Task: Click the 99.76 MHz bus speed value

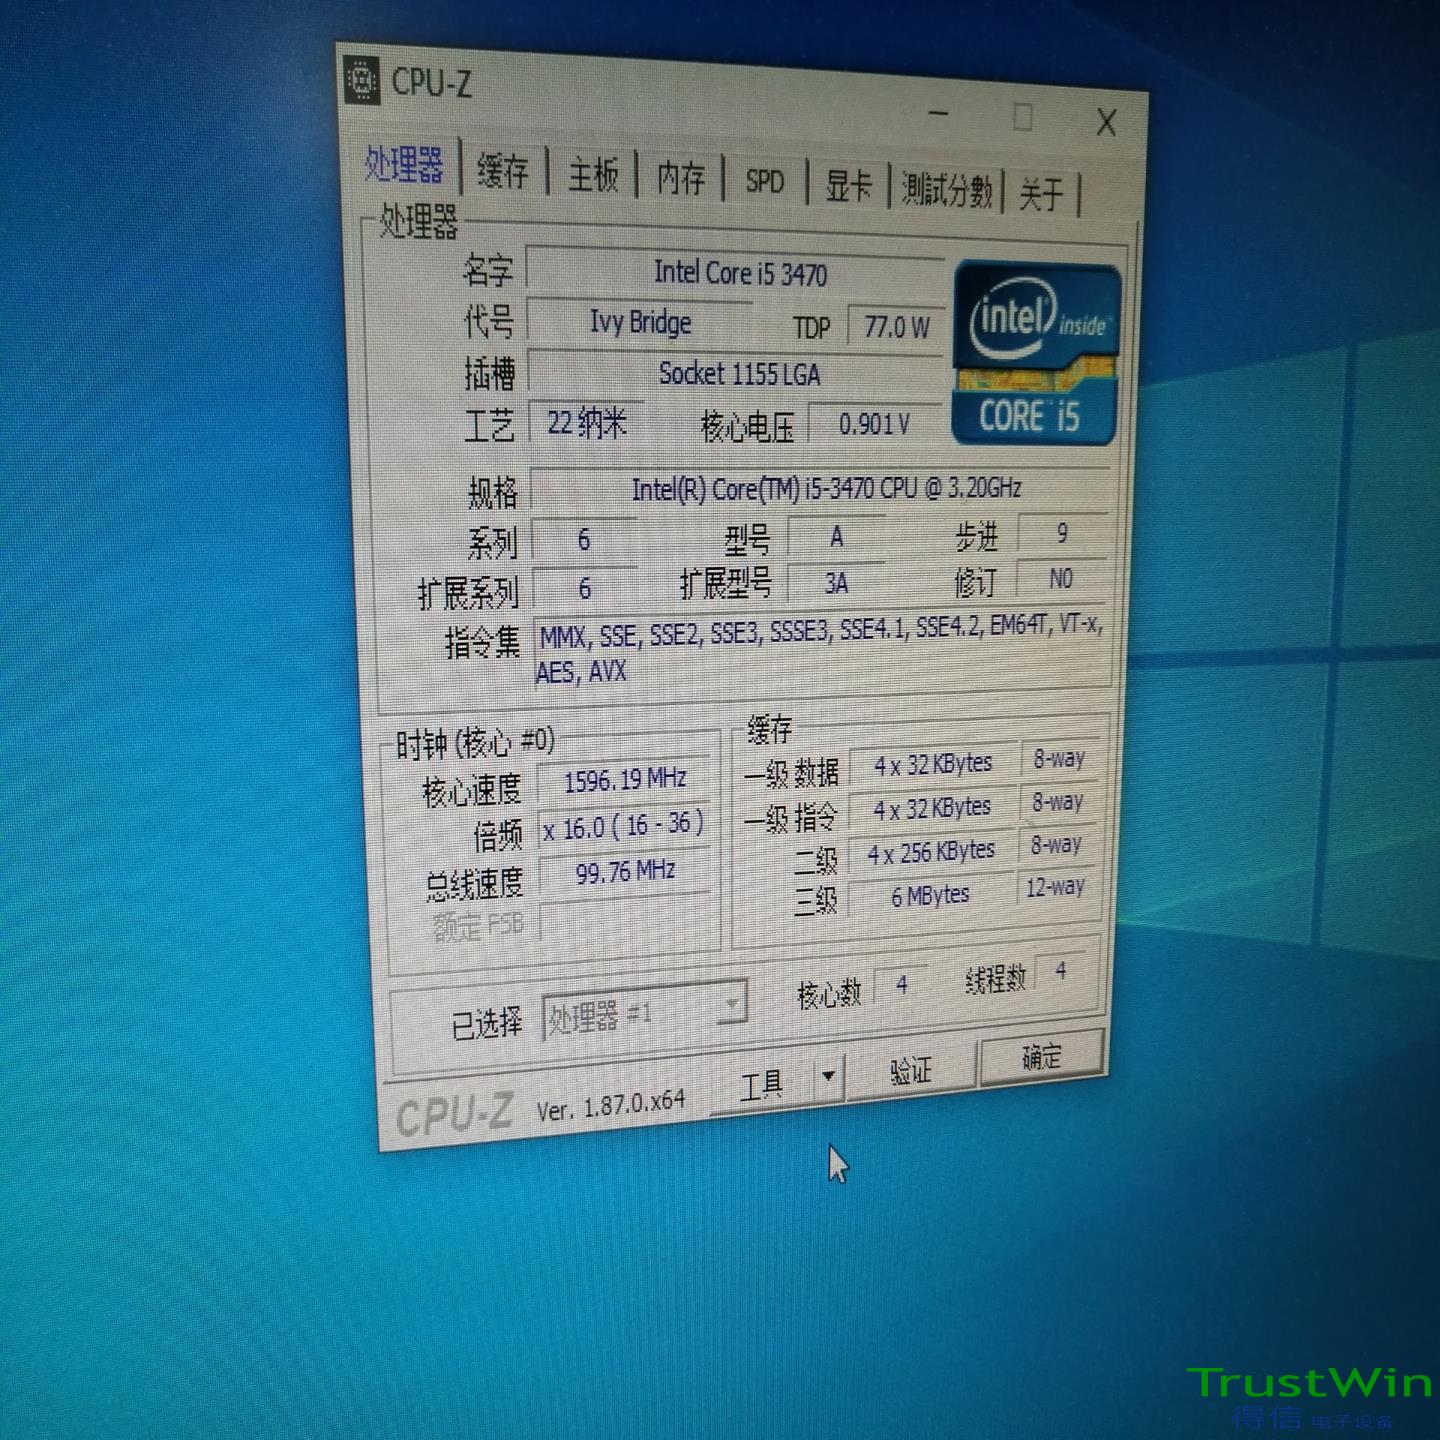Action: (x=625, y=872)
